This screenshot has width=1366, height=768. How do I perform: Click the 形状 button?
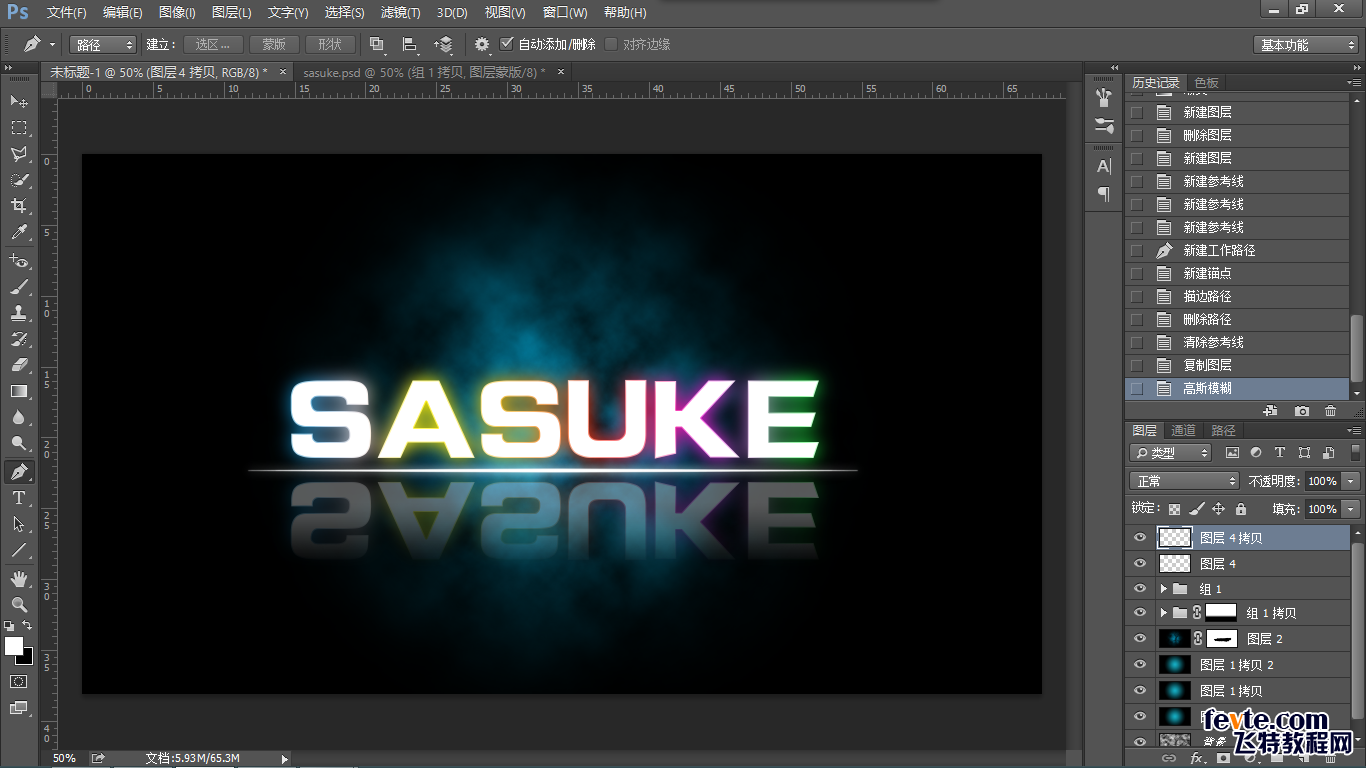tap(330, 44)
